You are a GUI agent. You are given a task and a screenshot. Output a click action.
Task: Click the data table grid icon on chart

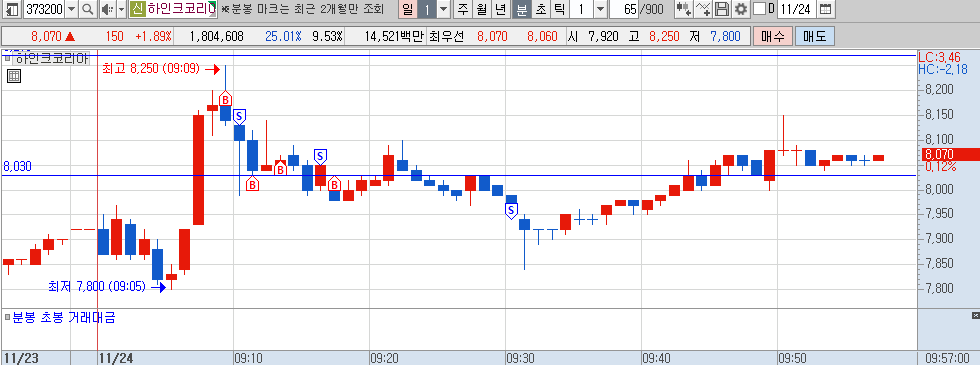click(14, 77)
